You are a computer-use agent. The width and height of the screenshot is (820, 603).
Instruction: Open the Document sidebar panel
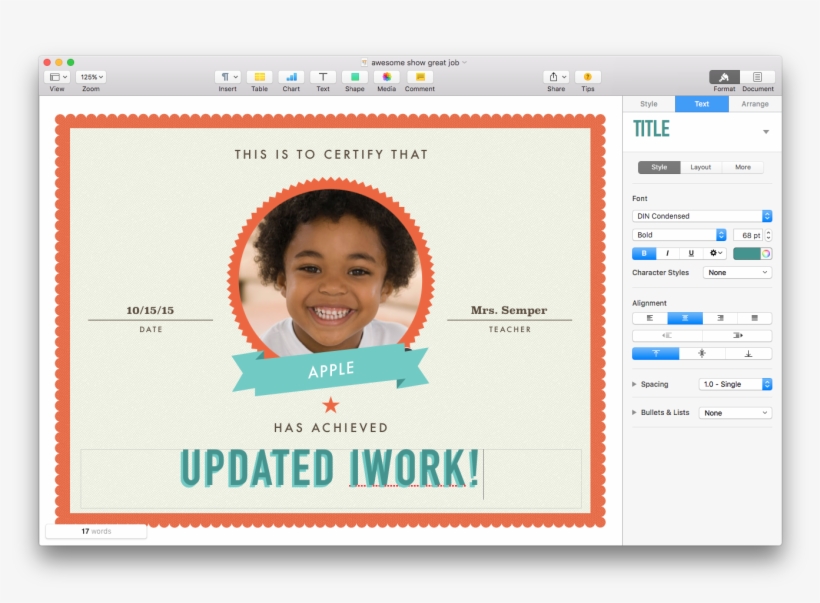pyautogui.click(x=757, y=78)
